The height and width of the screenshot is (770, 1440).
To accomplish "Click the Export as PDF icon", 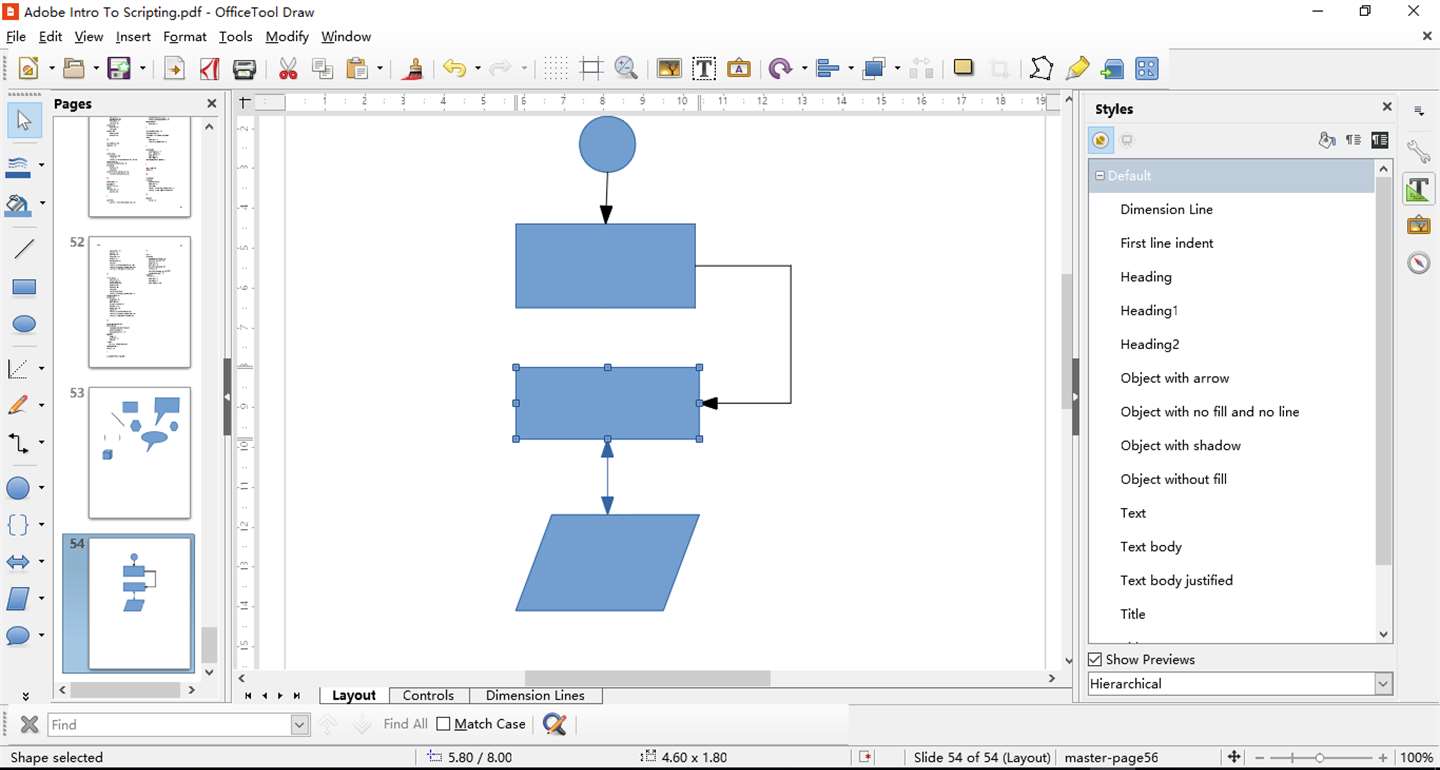I will 209,69.
